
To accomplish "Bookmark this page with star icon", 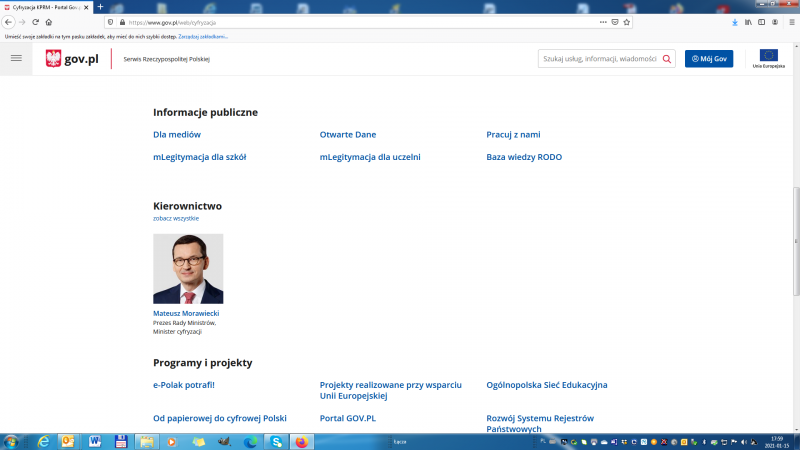I will tap(627, 21).
